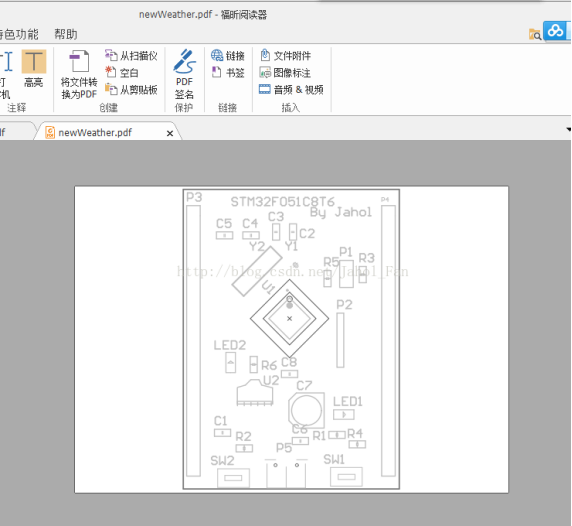
Task: Close the newWeather.pdf tab
Action: pyautogui.click(x=170, y=134)
